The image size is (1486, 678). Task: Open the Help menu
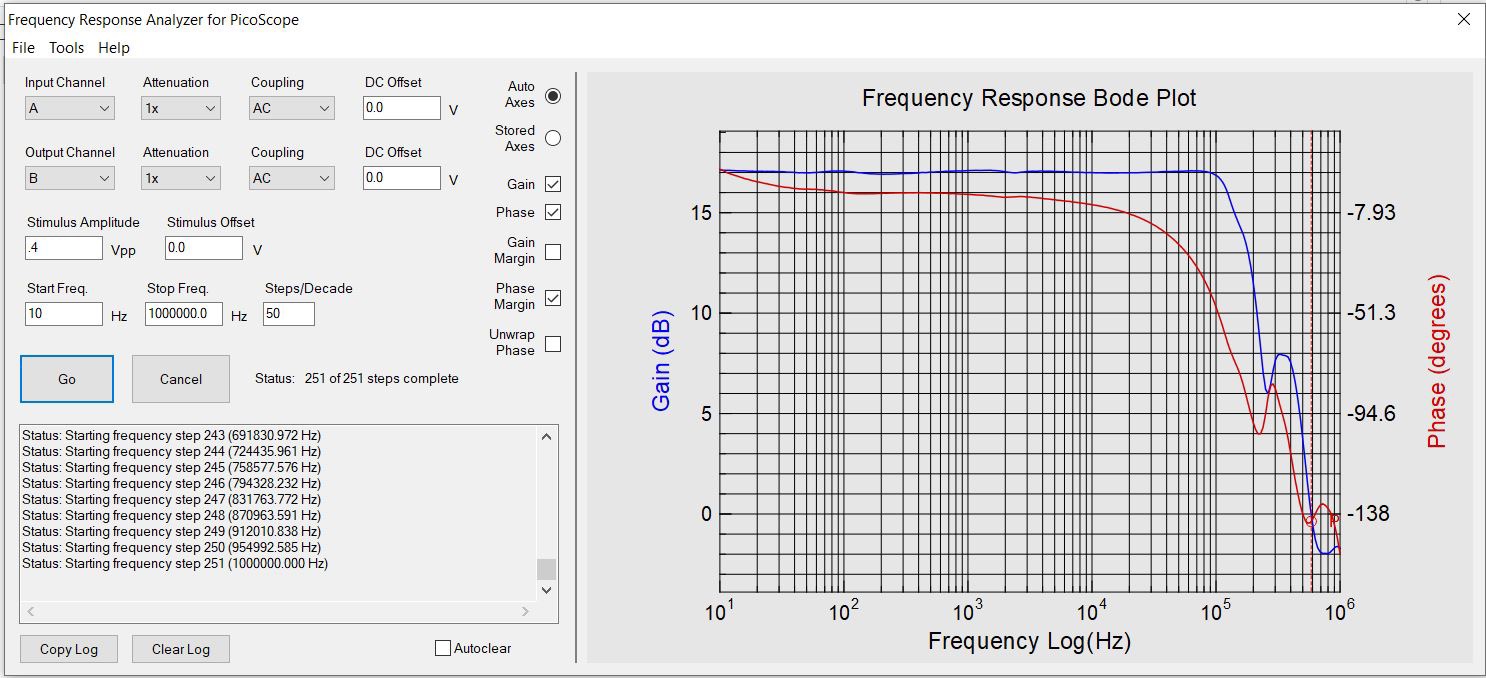coord(114,48)
